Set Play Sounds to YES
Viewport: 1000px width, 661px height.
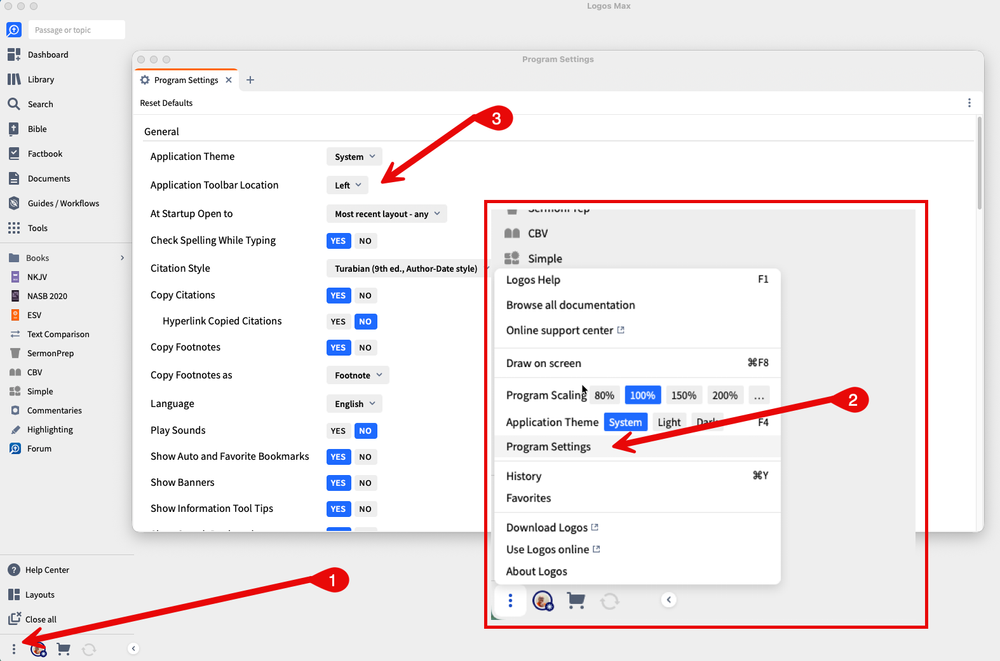click(338, 431)
